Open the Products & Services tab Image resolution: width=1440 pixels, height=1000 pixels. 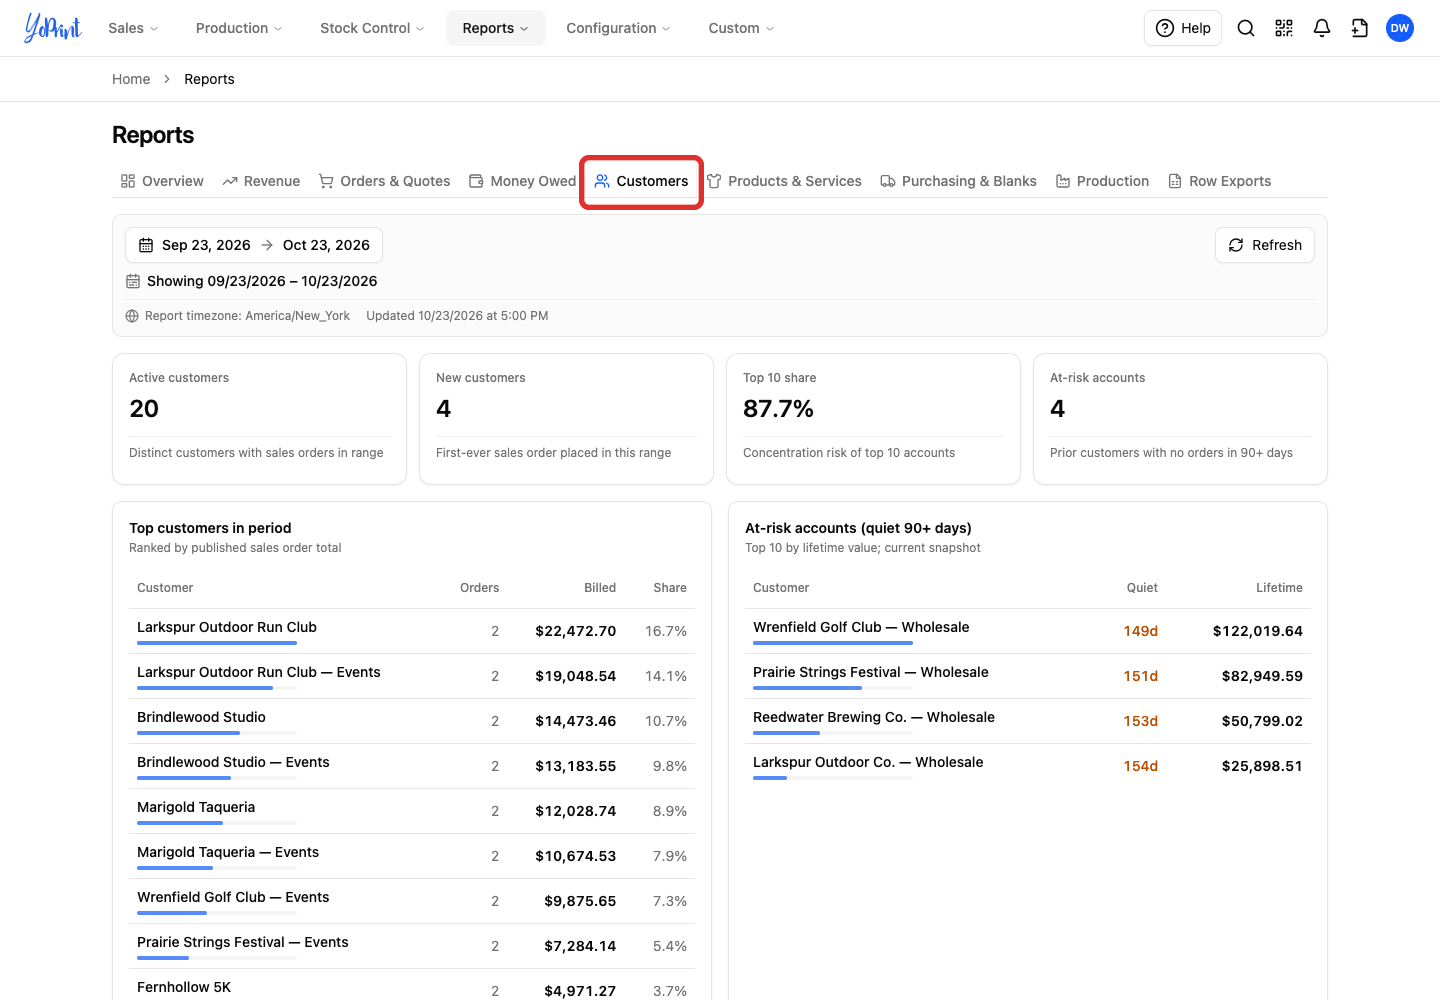pos(784,181)
